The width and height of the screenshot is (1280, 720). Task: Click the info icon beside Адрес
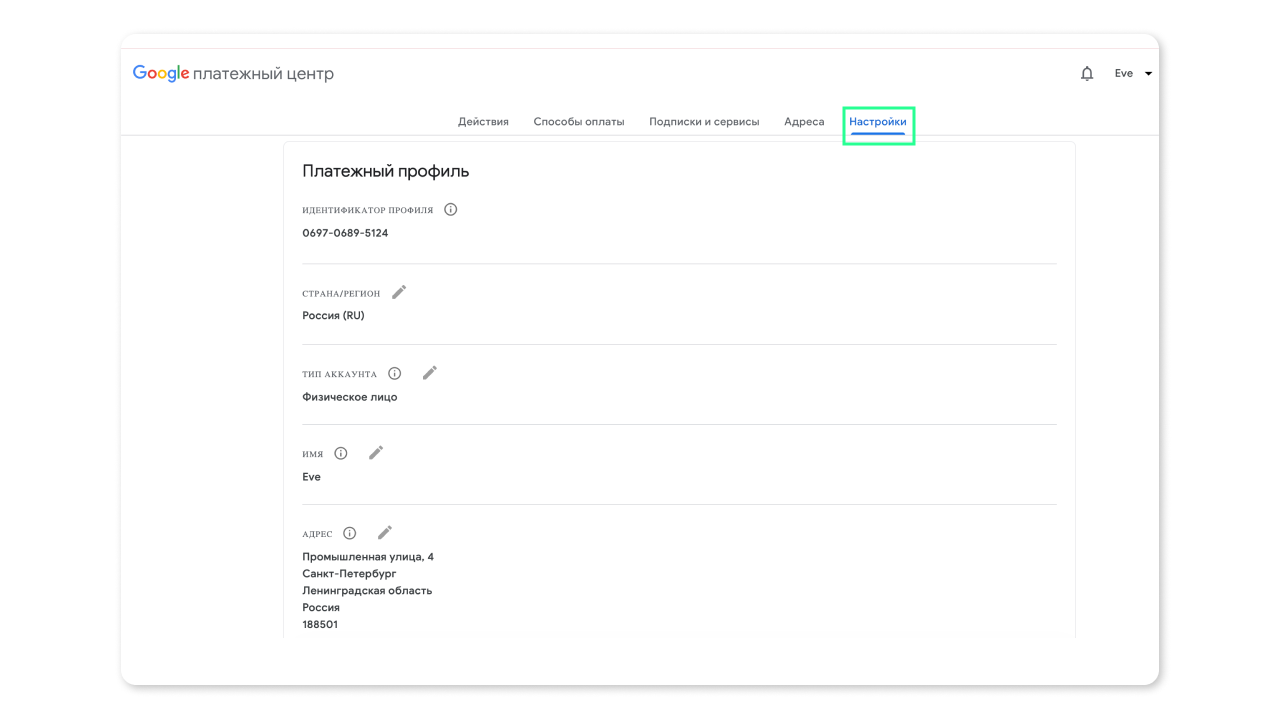[348, 532]
